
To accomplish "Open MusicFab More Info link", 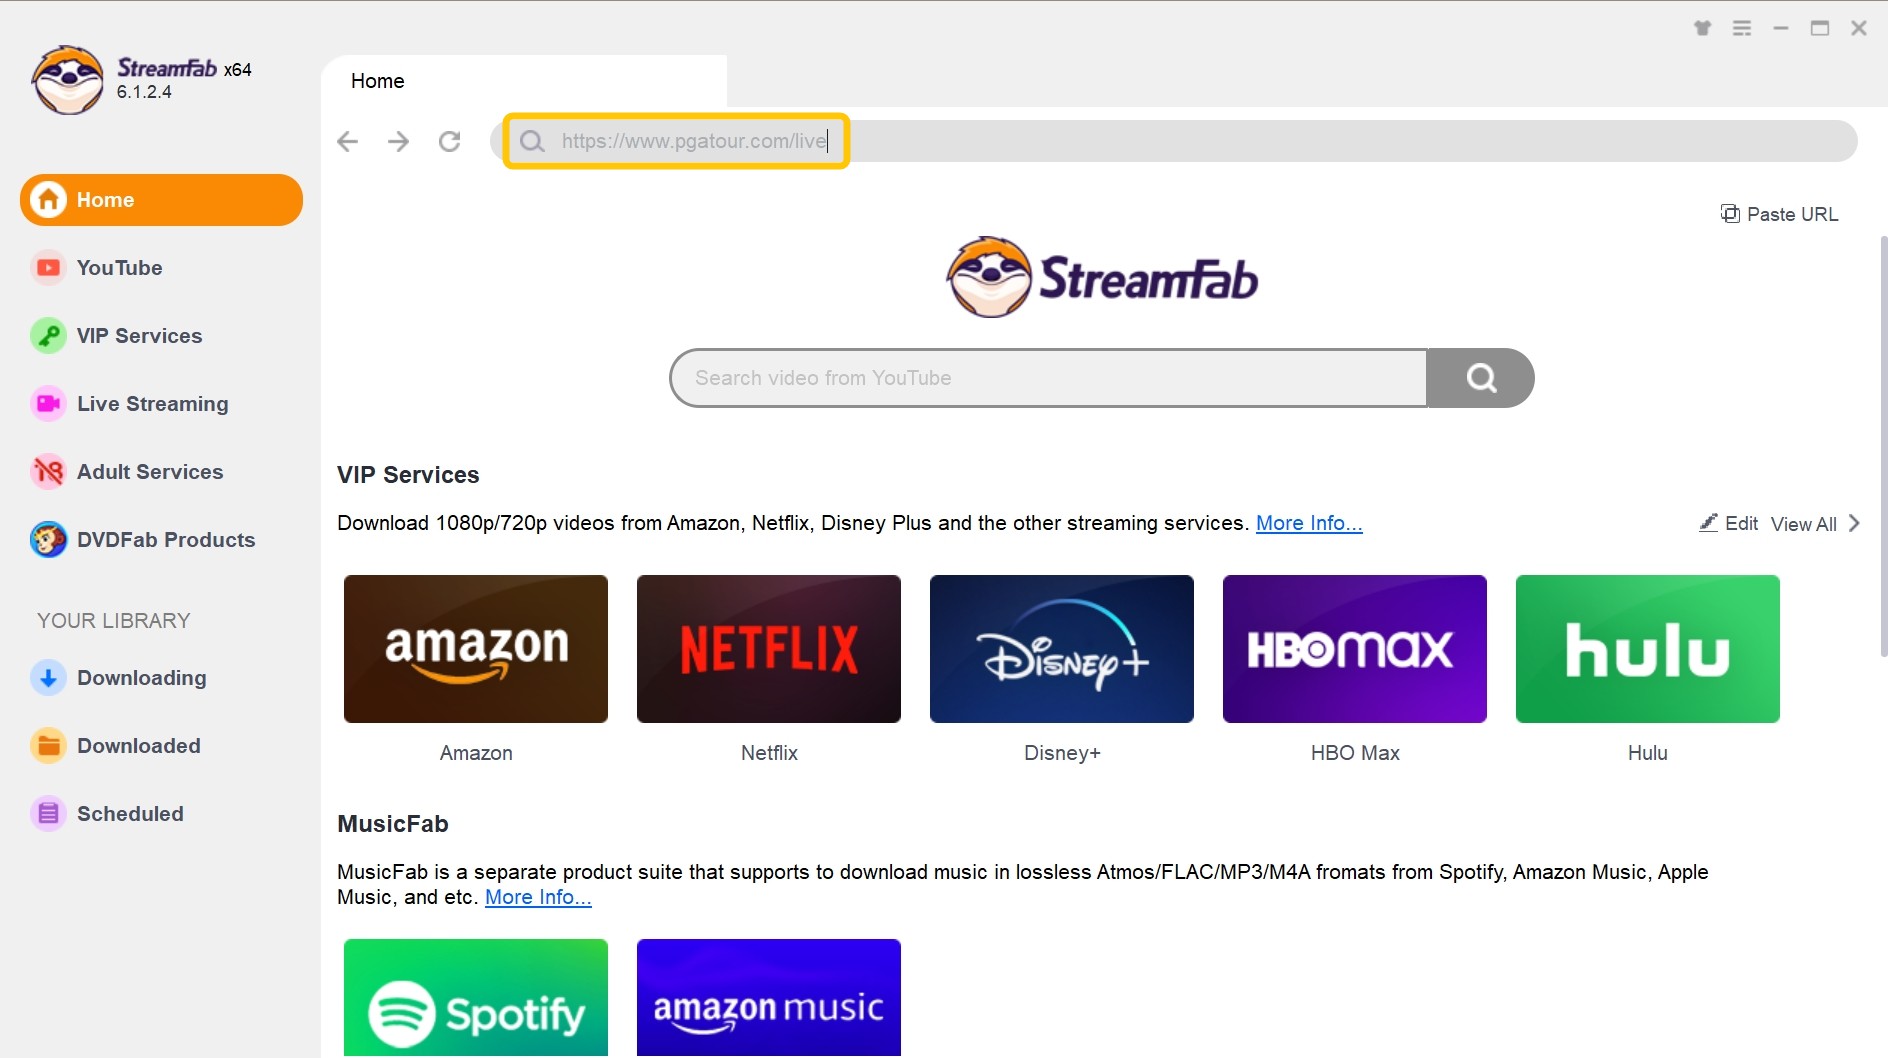I will click(538, 897).
